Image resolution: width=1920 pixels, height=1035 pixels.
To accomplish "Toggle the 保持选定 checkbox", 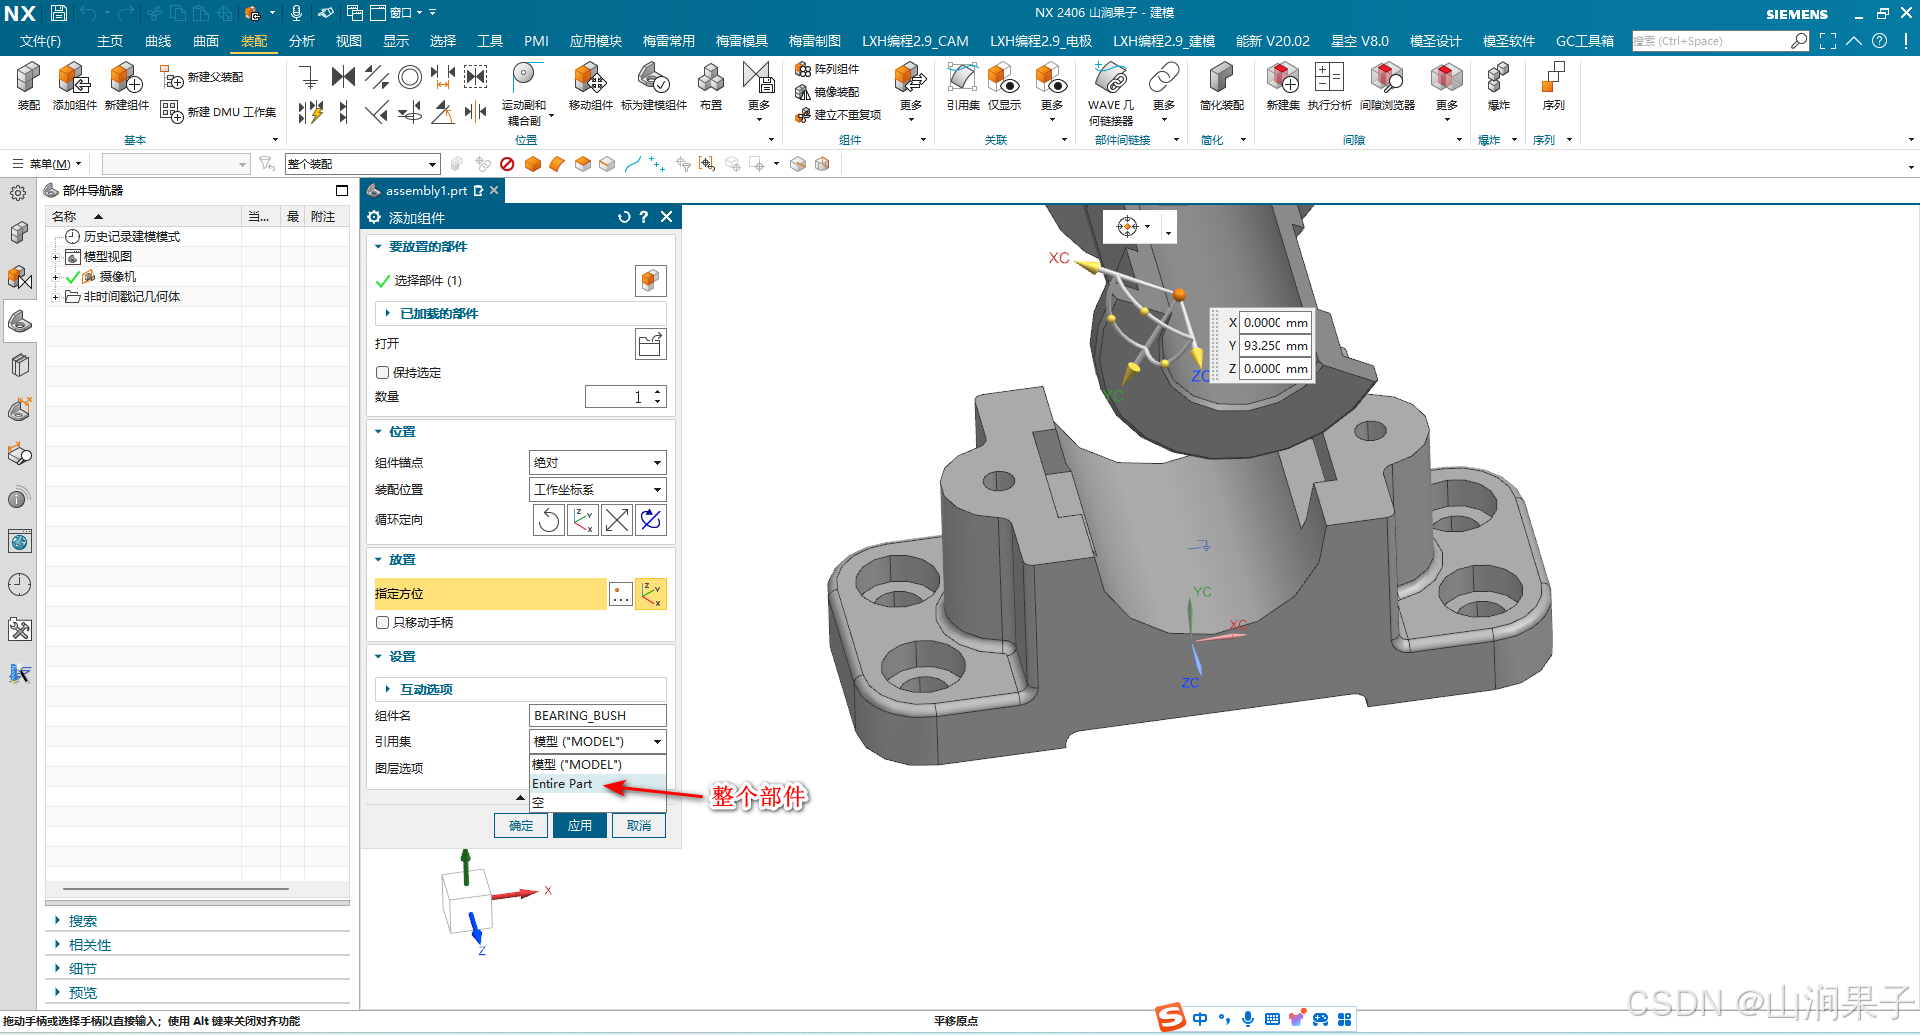I will 382,373.
